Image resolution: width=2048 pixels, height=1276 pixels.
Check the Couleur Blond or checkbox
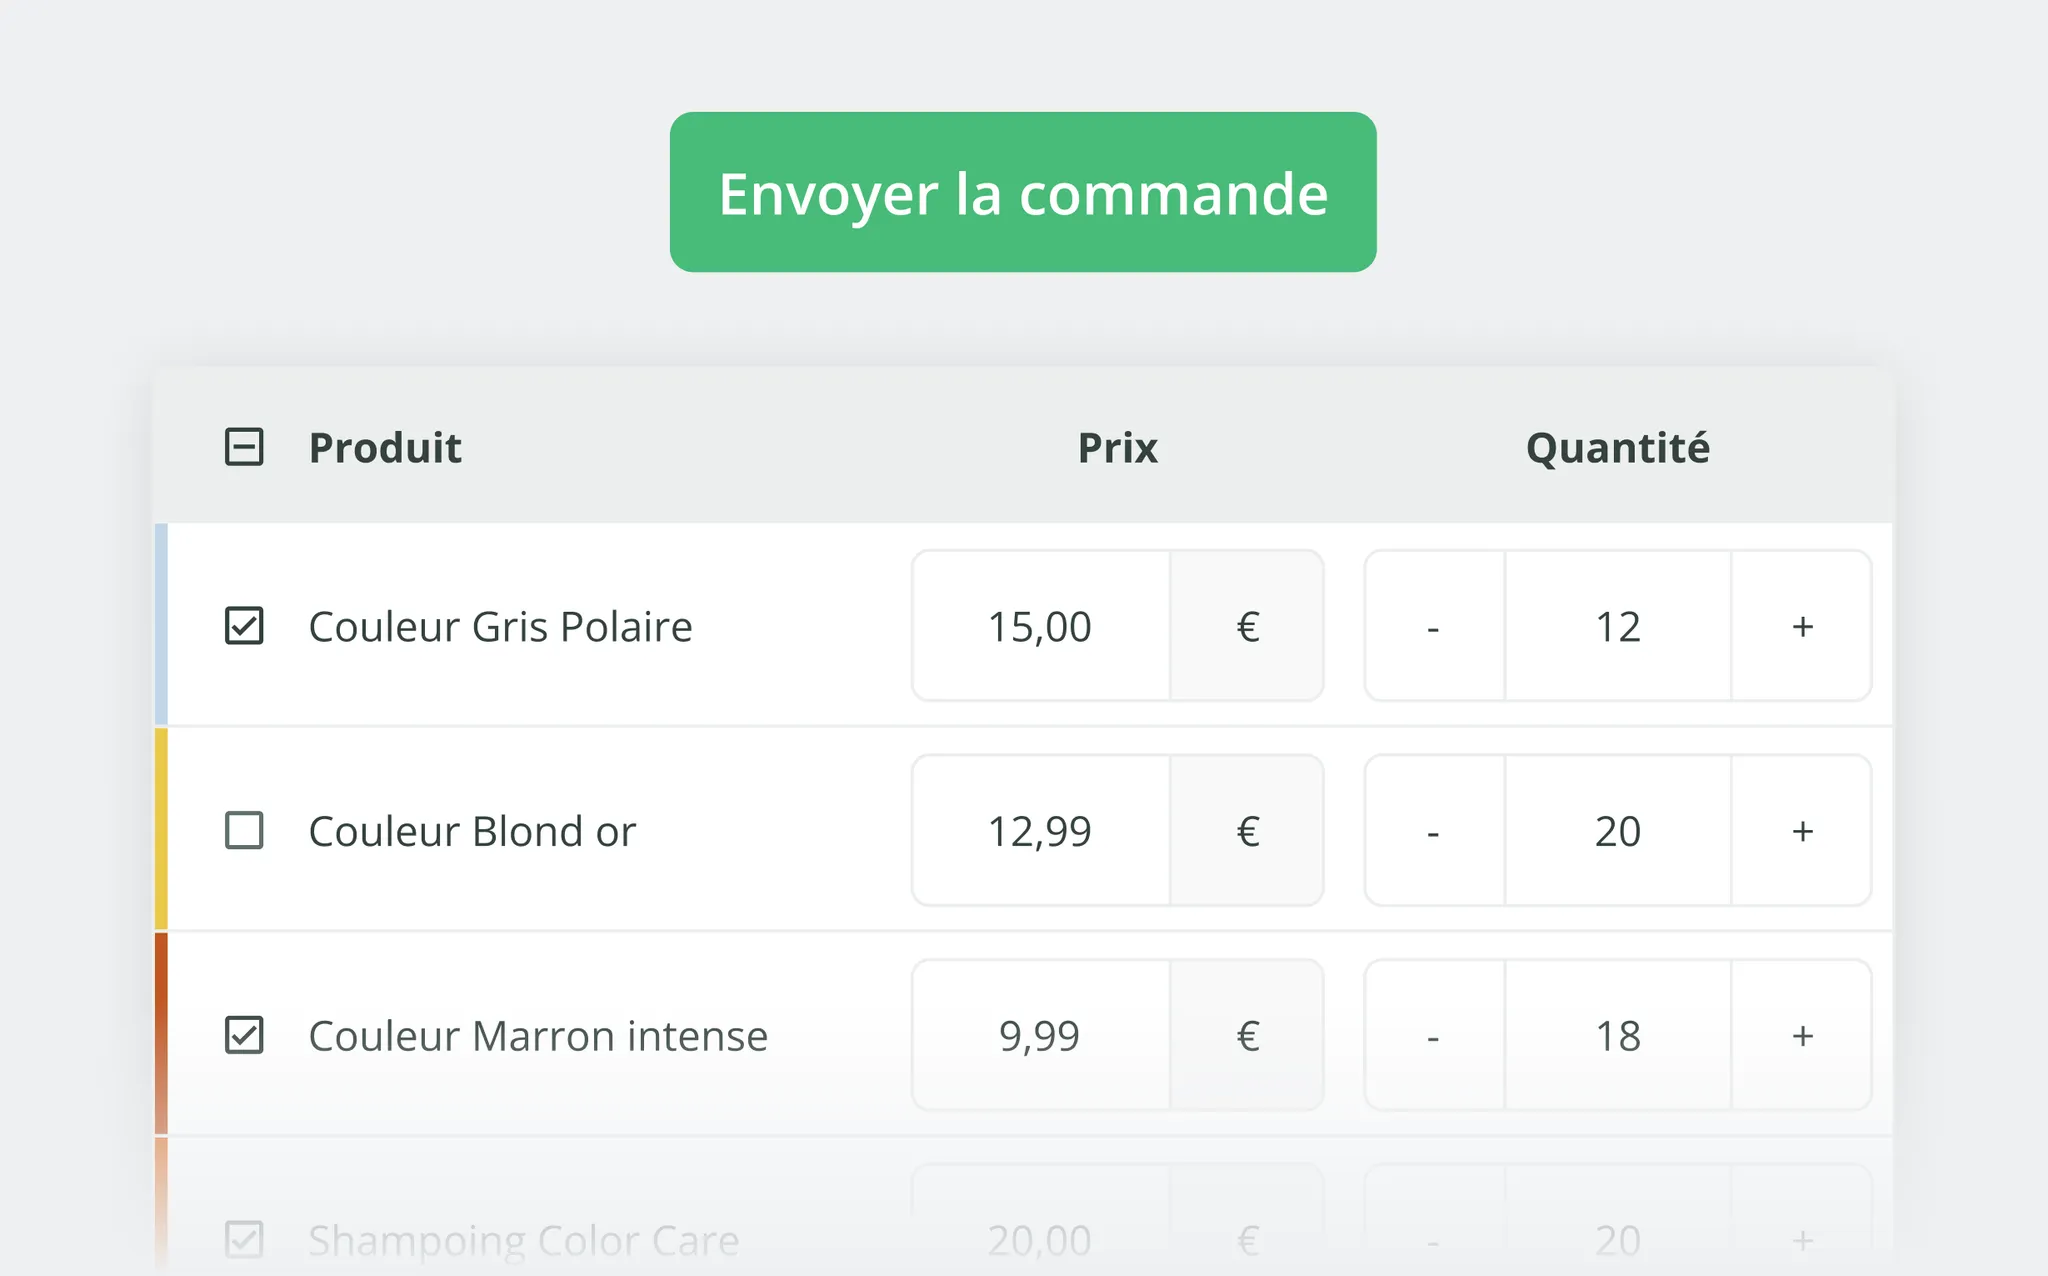[244, 831]
